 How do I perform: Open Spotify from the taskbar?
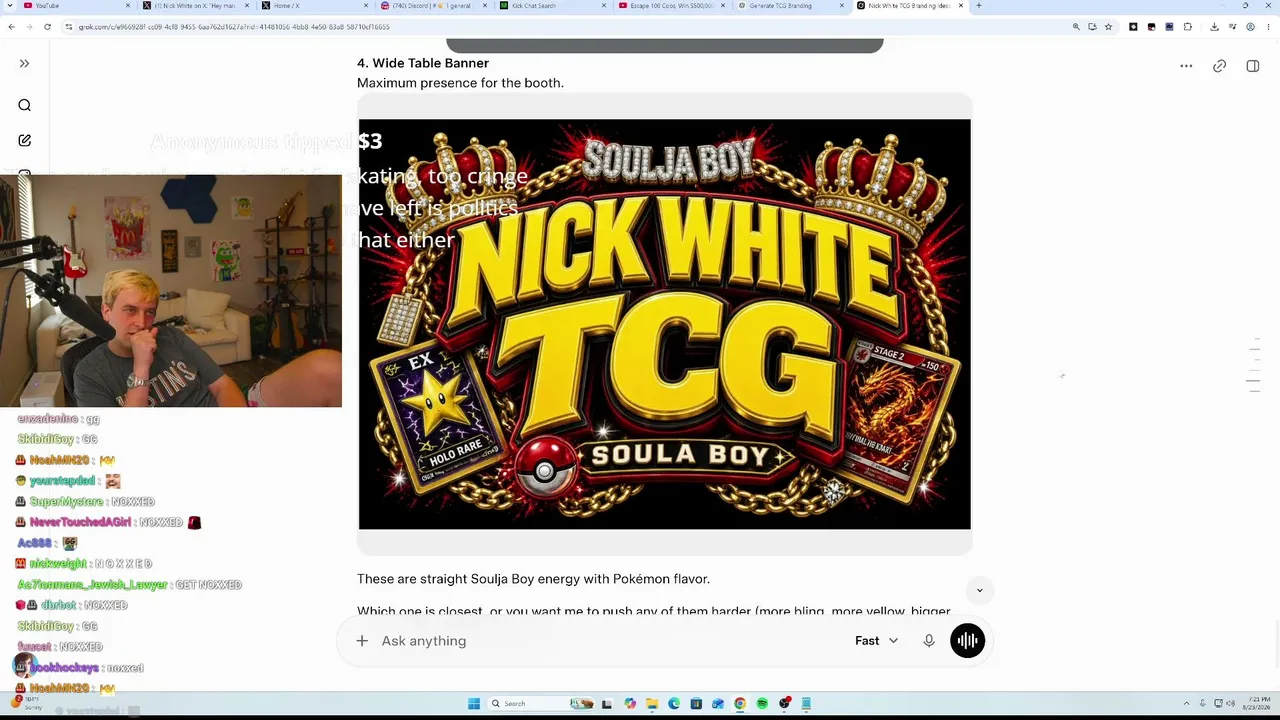click(x=762, y=704)
